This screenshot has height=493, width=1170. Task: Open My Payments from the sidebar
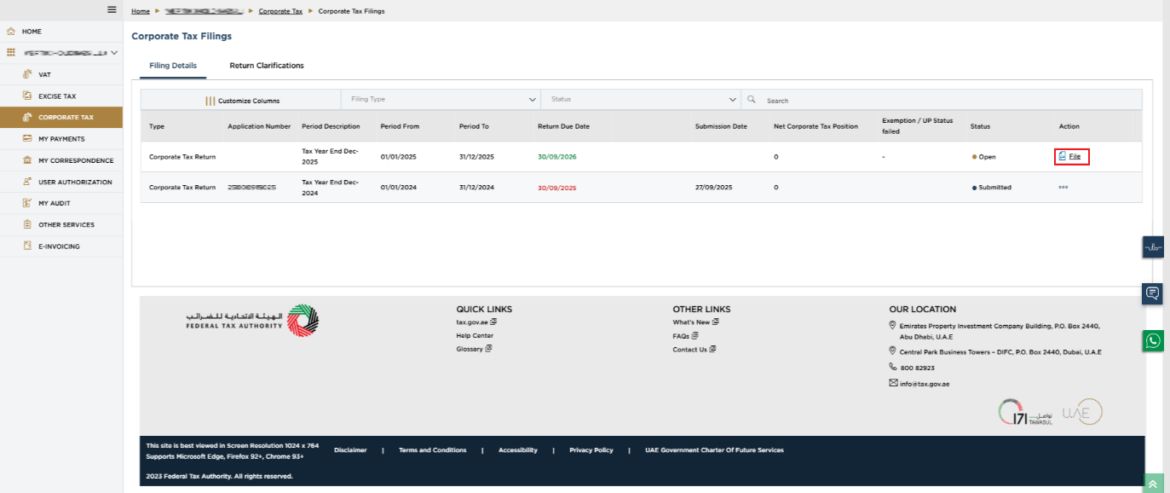pyautogui.click(x=61, y=139)
